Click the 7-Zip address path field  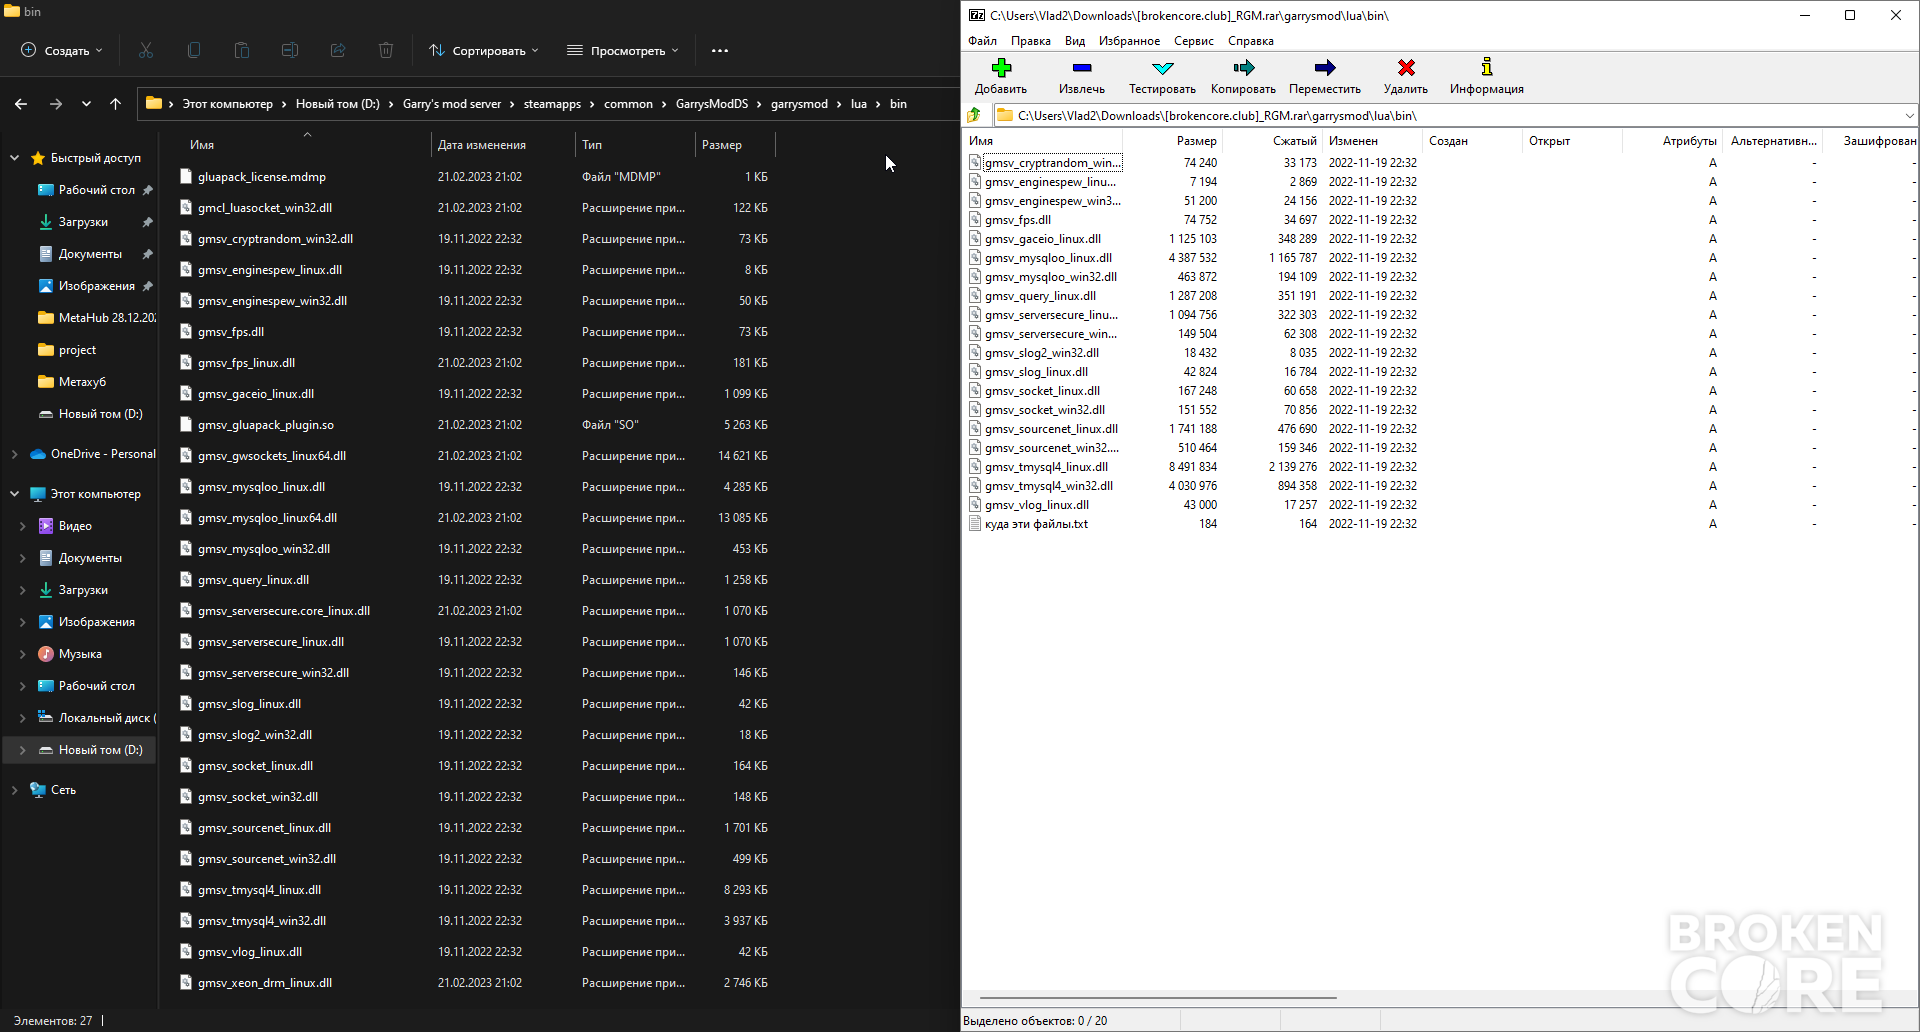1456,115
